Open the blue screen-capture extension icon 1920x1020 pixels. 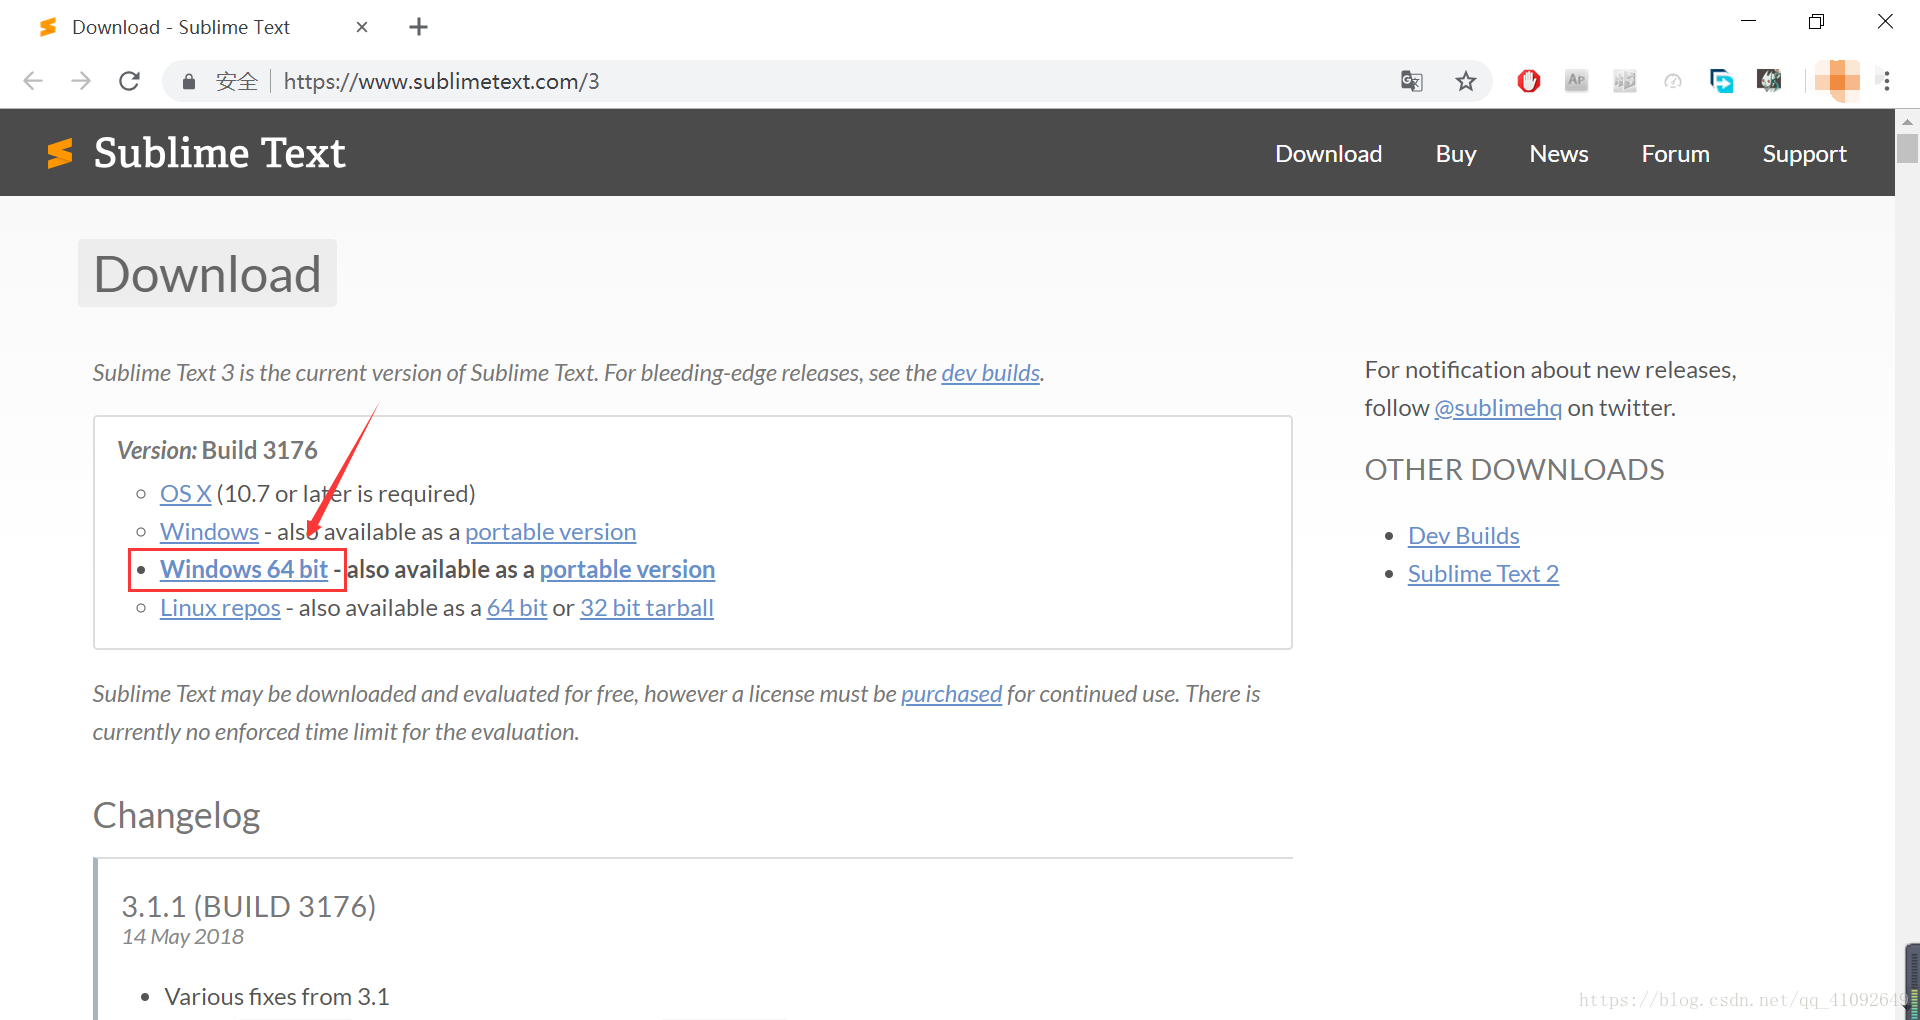[x=1721, y=81]
